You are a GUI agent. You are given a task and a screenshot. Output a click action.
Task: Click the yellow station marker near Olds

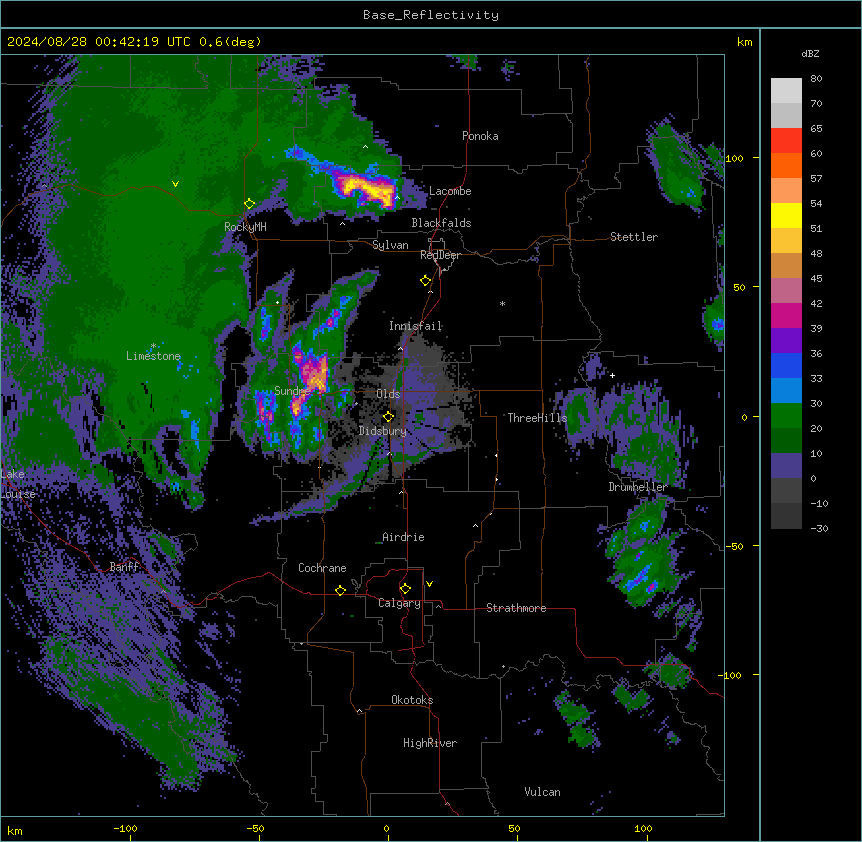[x=388, y=417]
